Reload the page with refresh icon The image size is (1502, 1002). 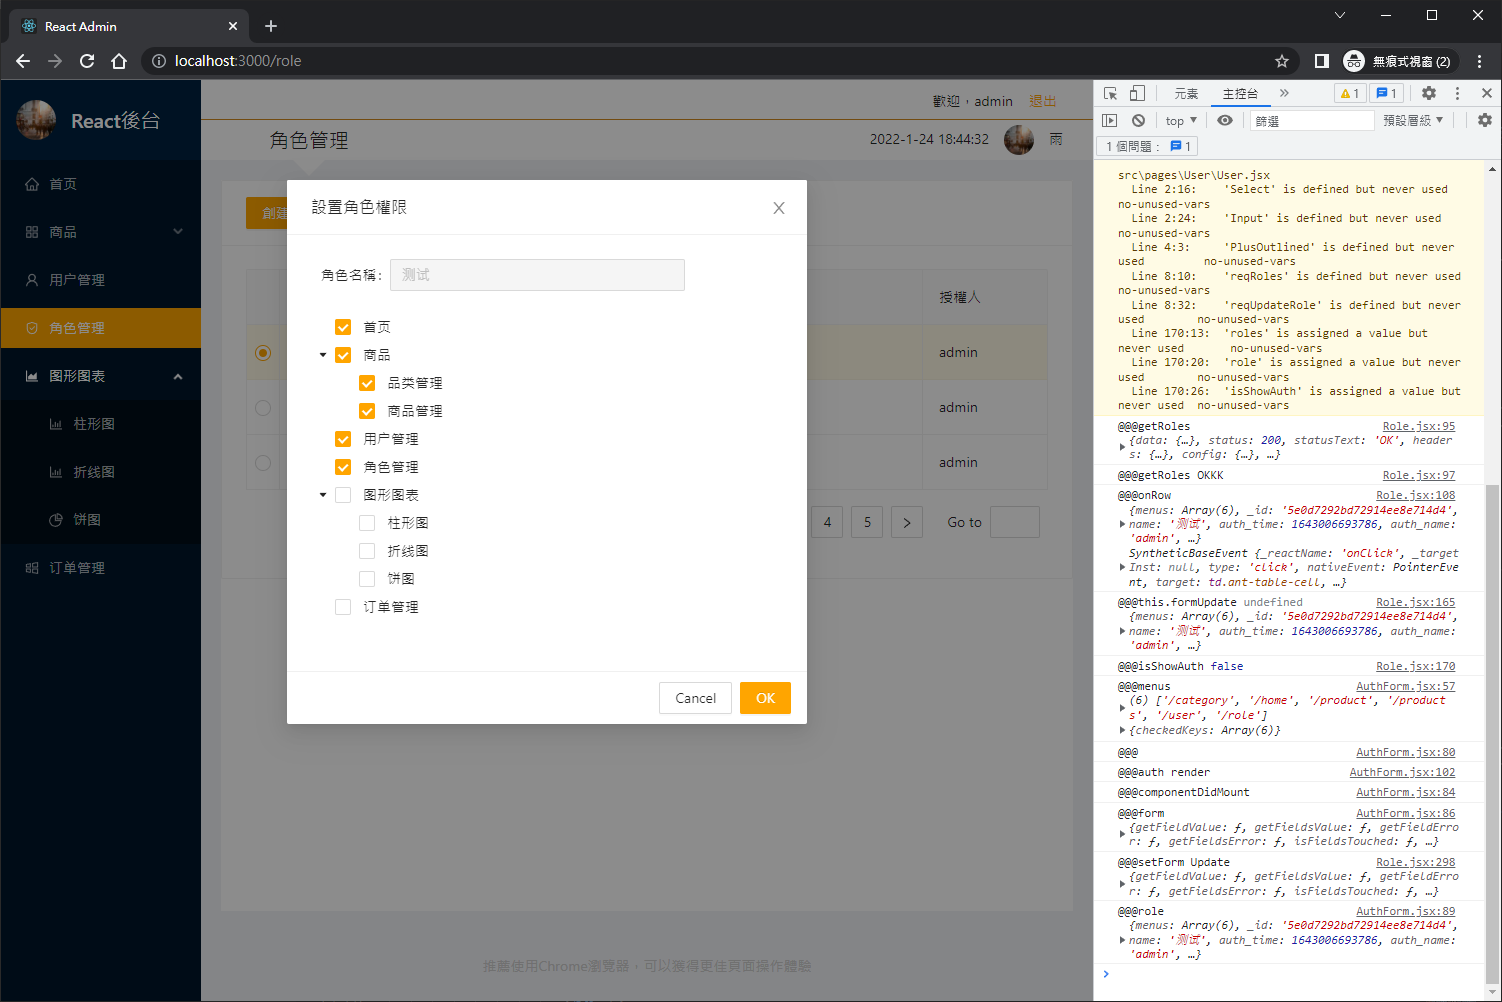coord(87,61)
